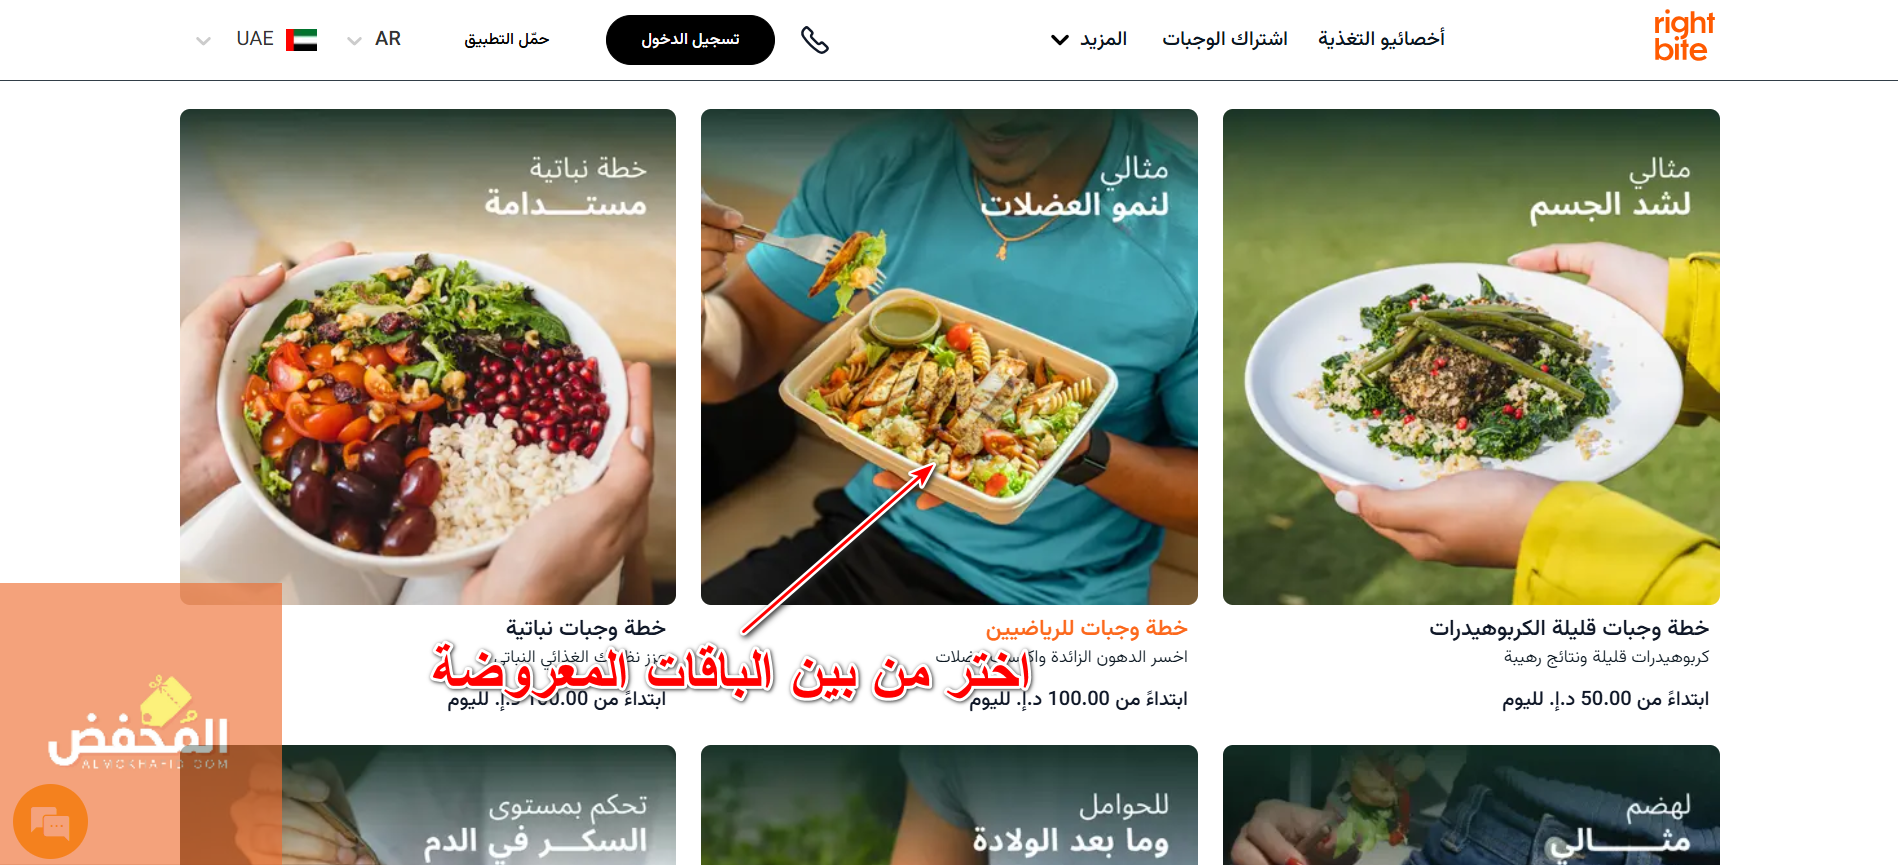Click حمّل التطبيق download app link
1898x865 pixels.
[506, 39]
